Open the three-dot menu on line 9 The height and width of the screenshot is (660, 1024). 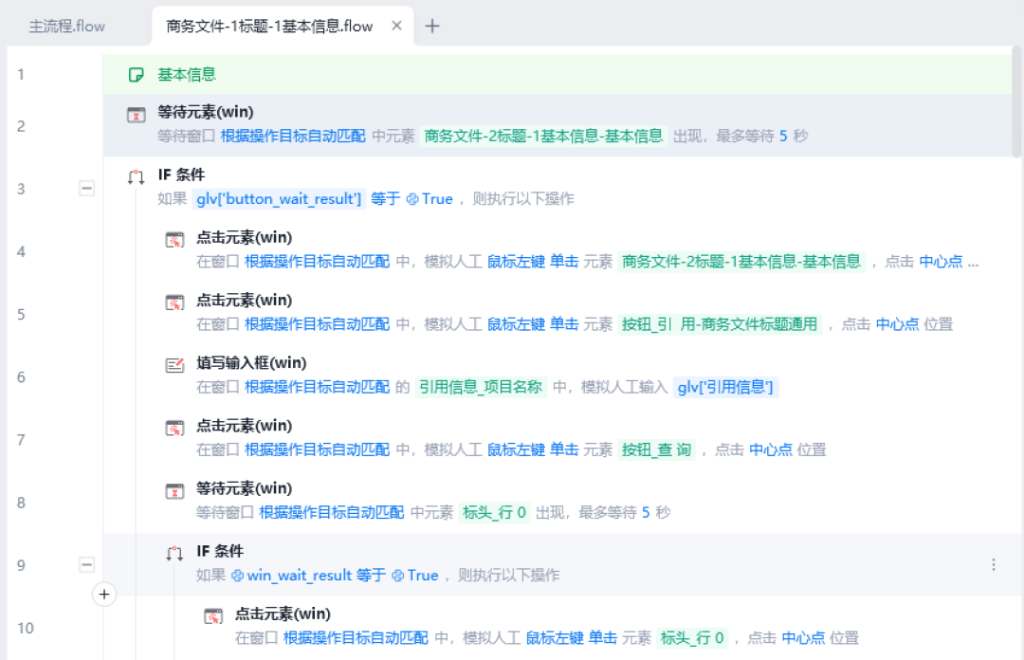(x=993, y=564)
